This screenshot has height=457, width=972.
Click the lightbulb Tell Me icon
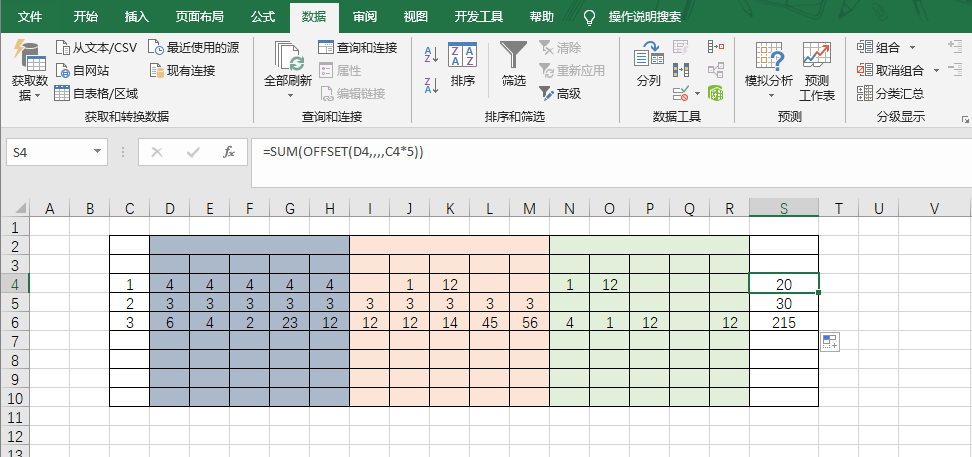[590, 17]
